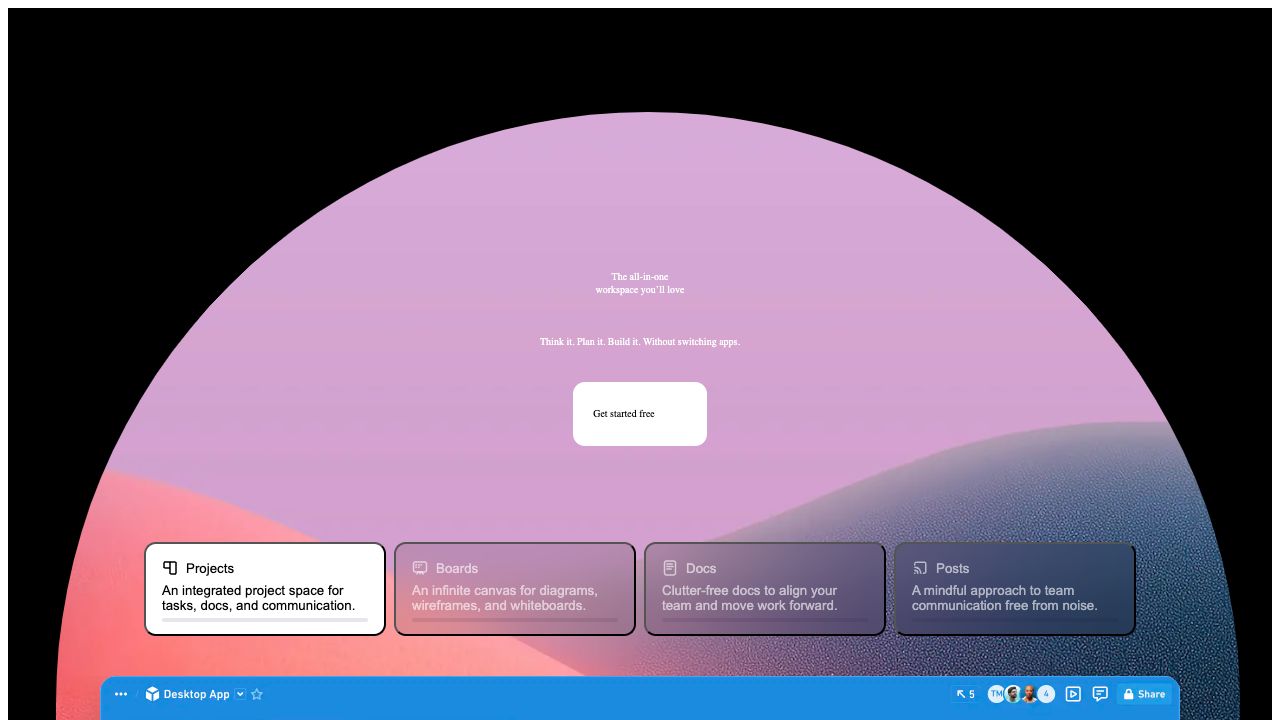Click the TM collaborator avatar
The width and height of the screenshot is (1280, 720).
click(996, 694)
